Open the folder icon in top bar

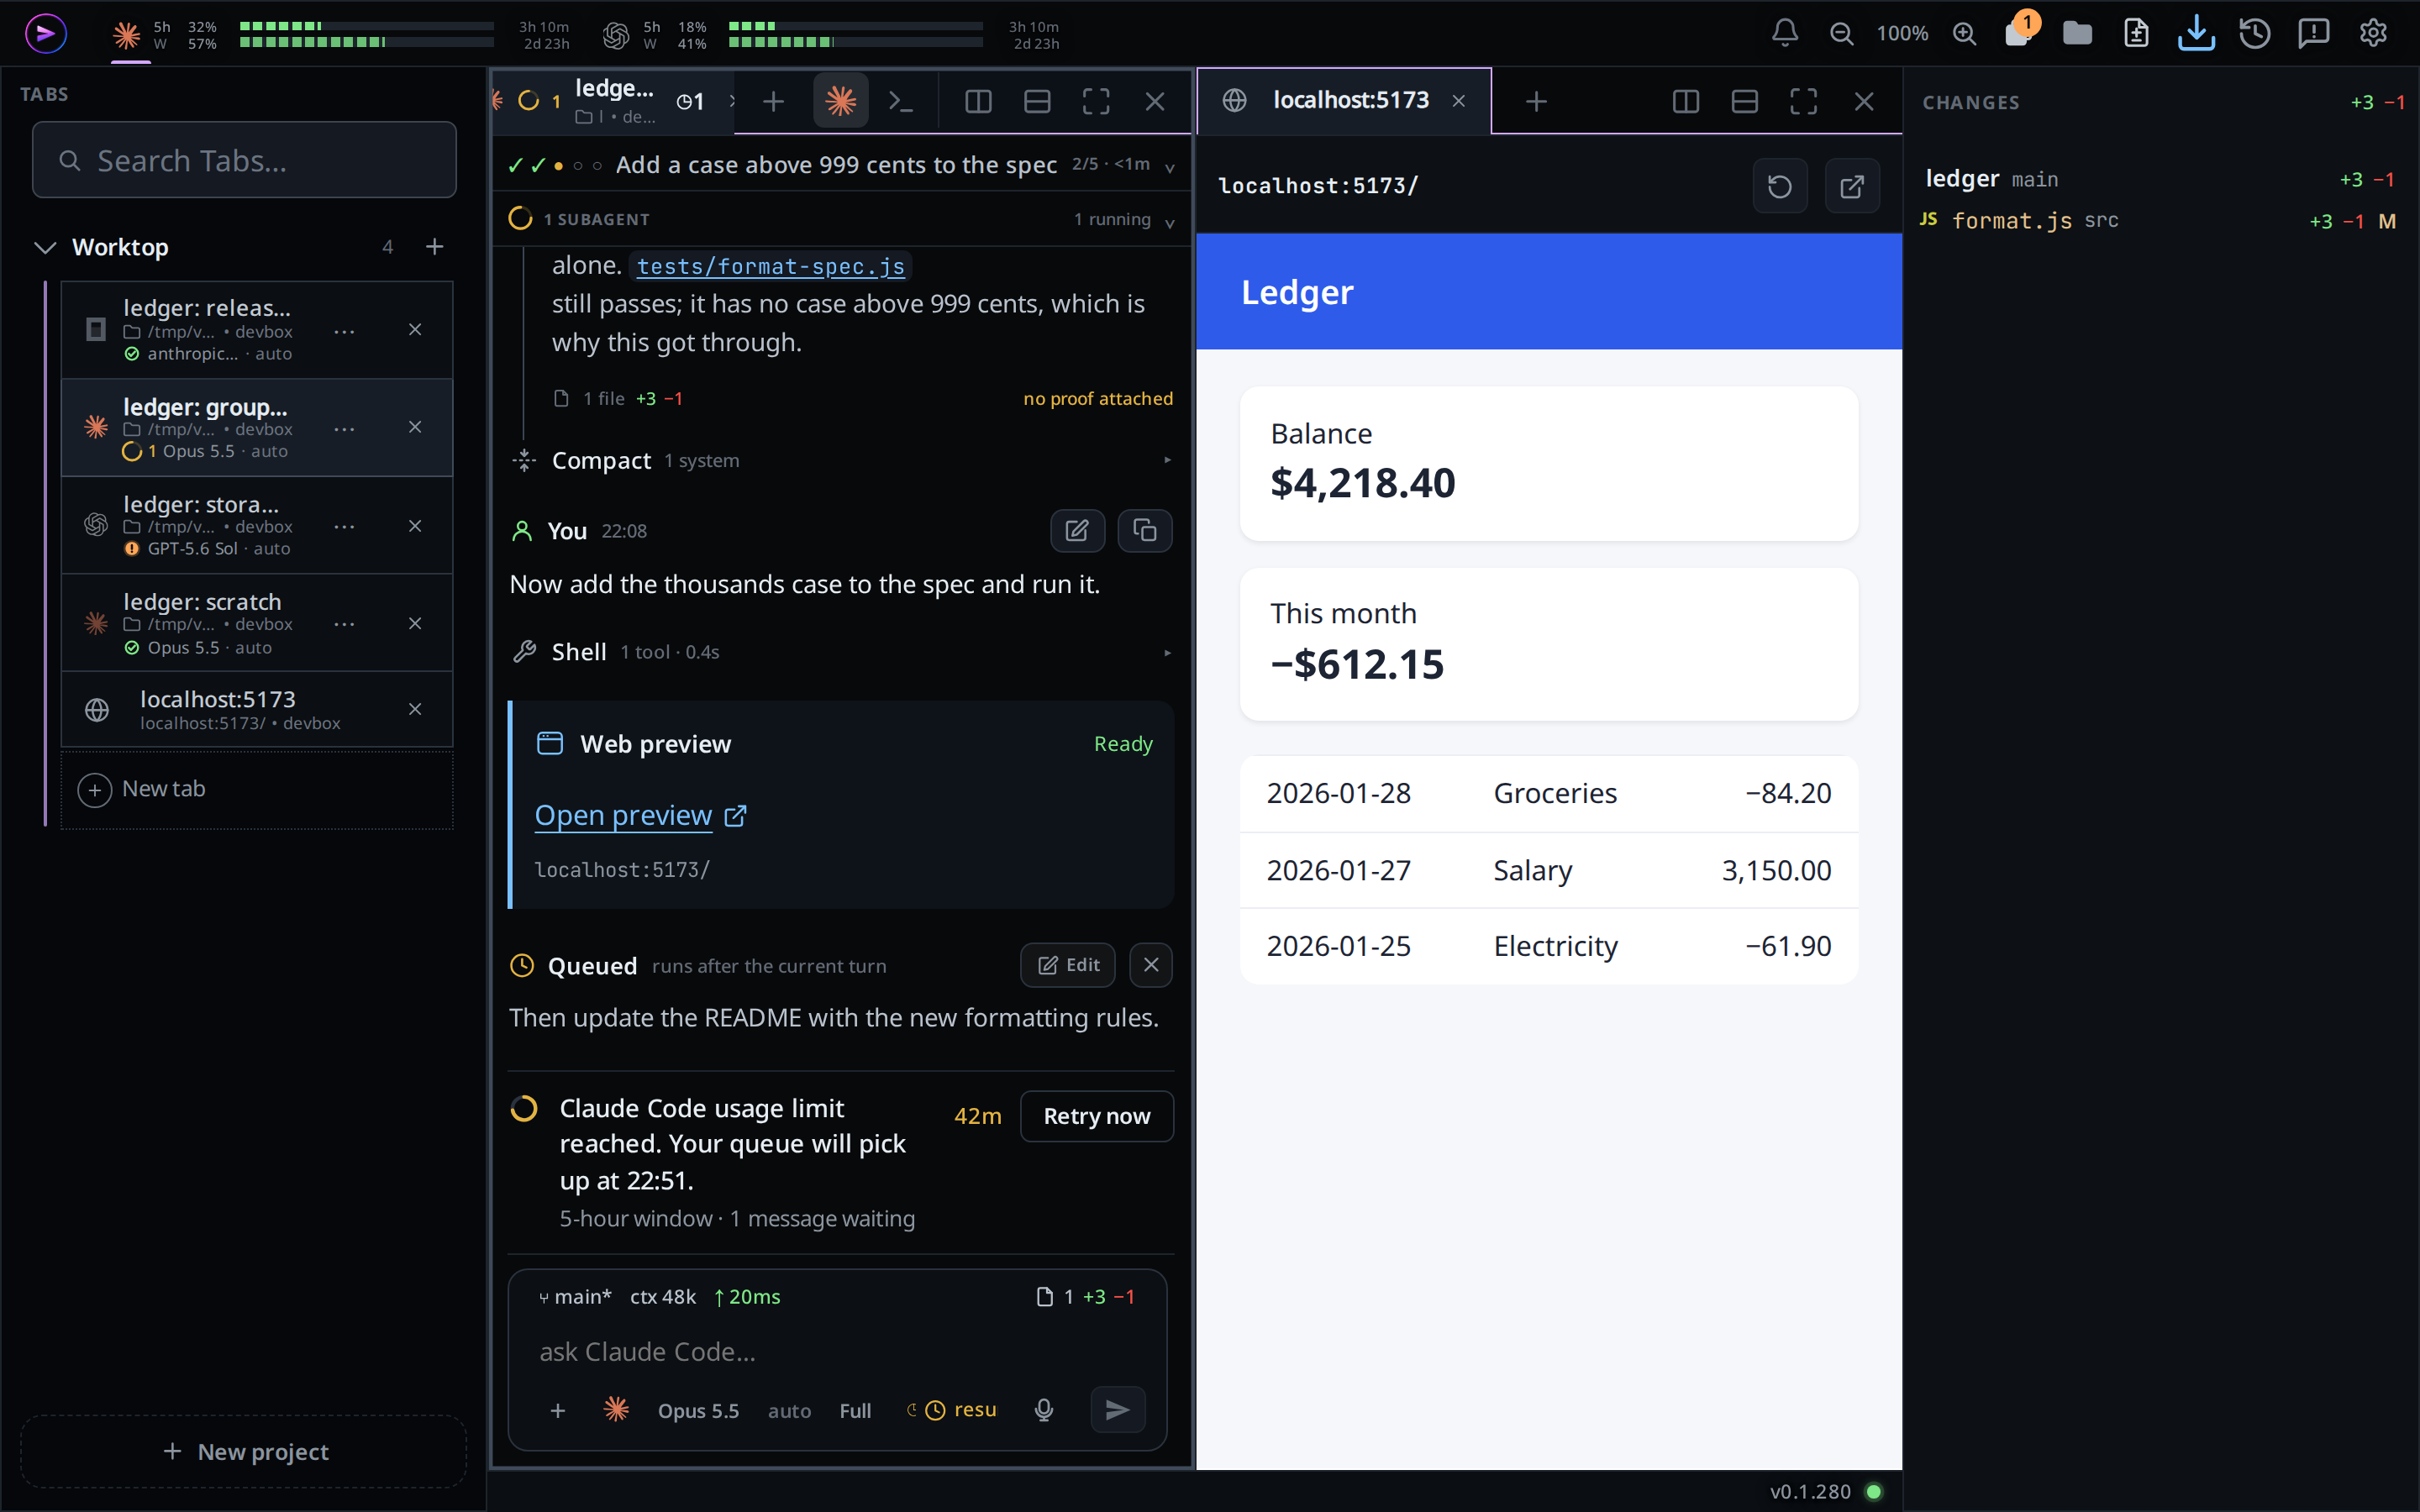click(2077, 33)
